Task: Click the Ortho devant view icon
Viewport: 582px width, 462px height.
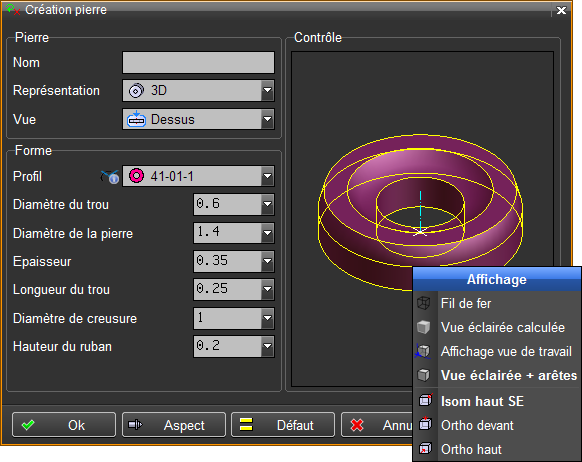Action: tap(425, 424)
